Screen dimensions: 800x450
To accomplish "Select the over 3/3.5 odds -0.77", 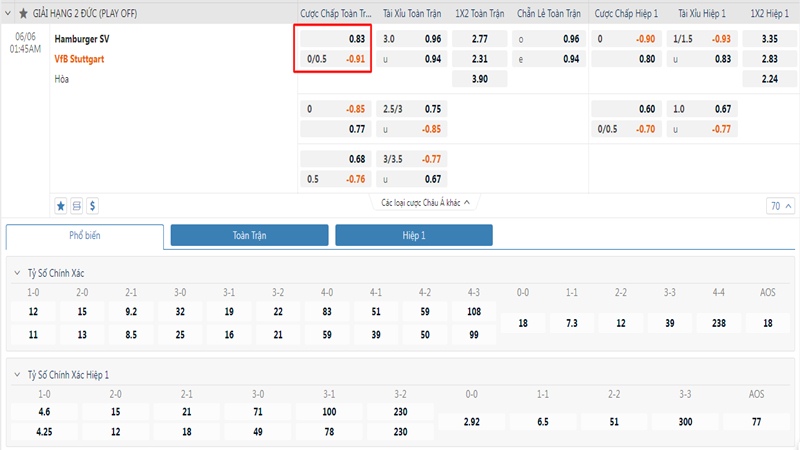I will click(412, 159).
